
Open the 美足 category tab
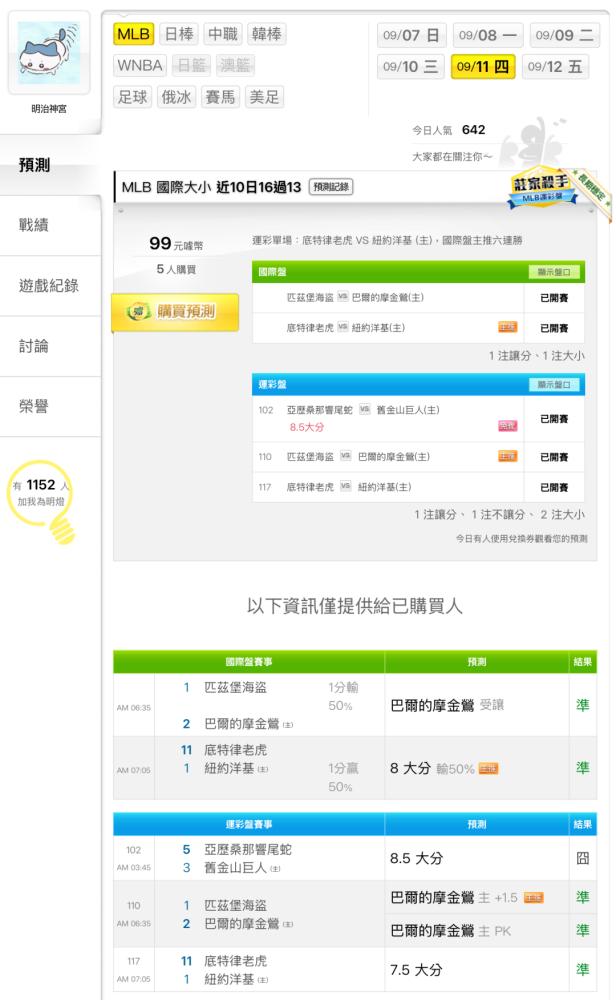click(x=264, y=97)
